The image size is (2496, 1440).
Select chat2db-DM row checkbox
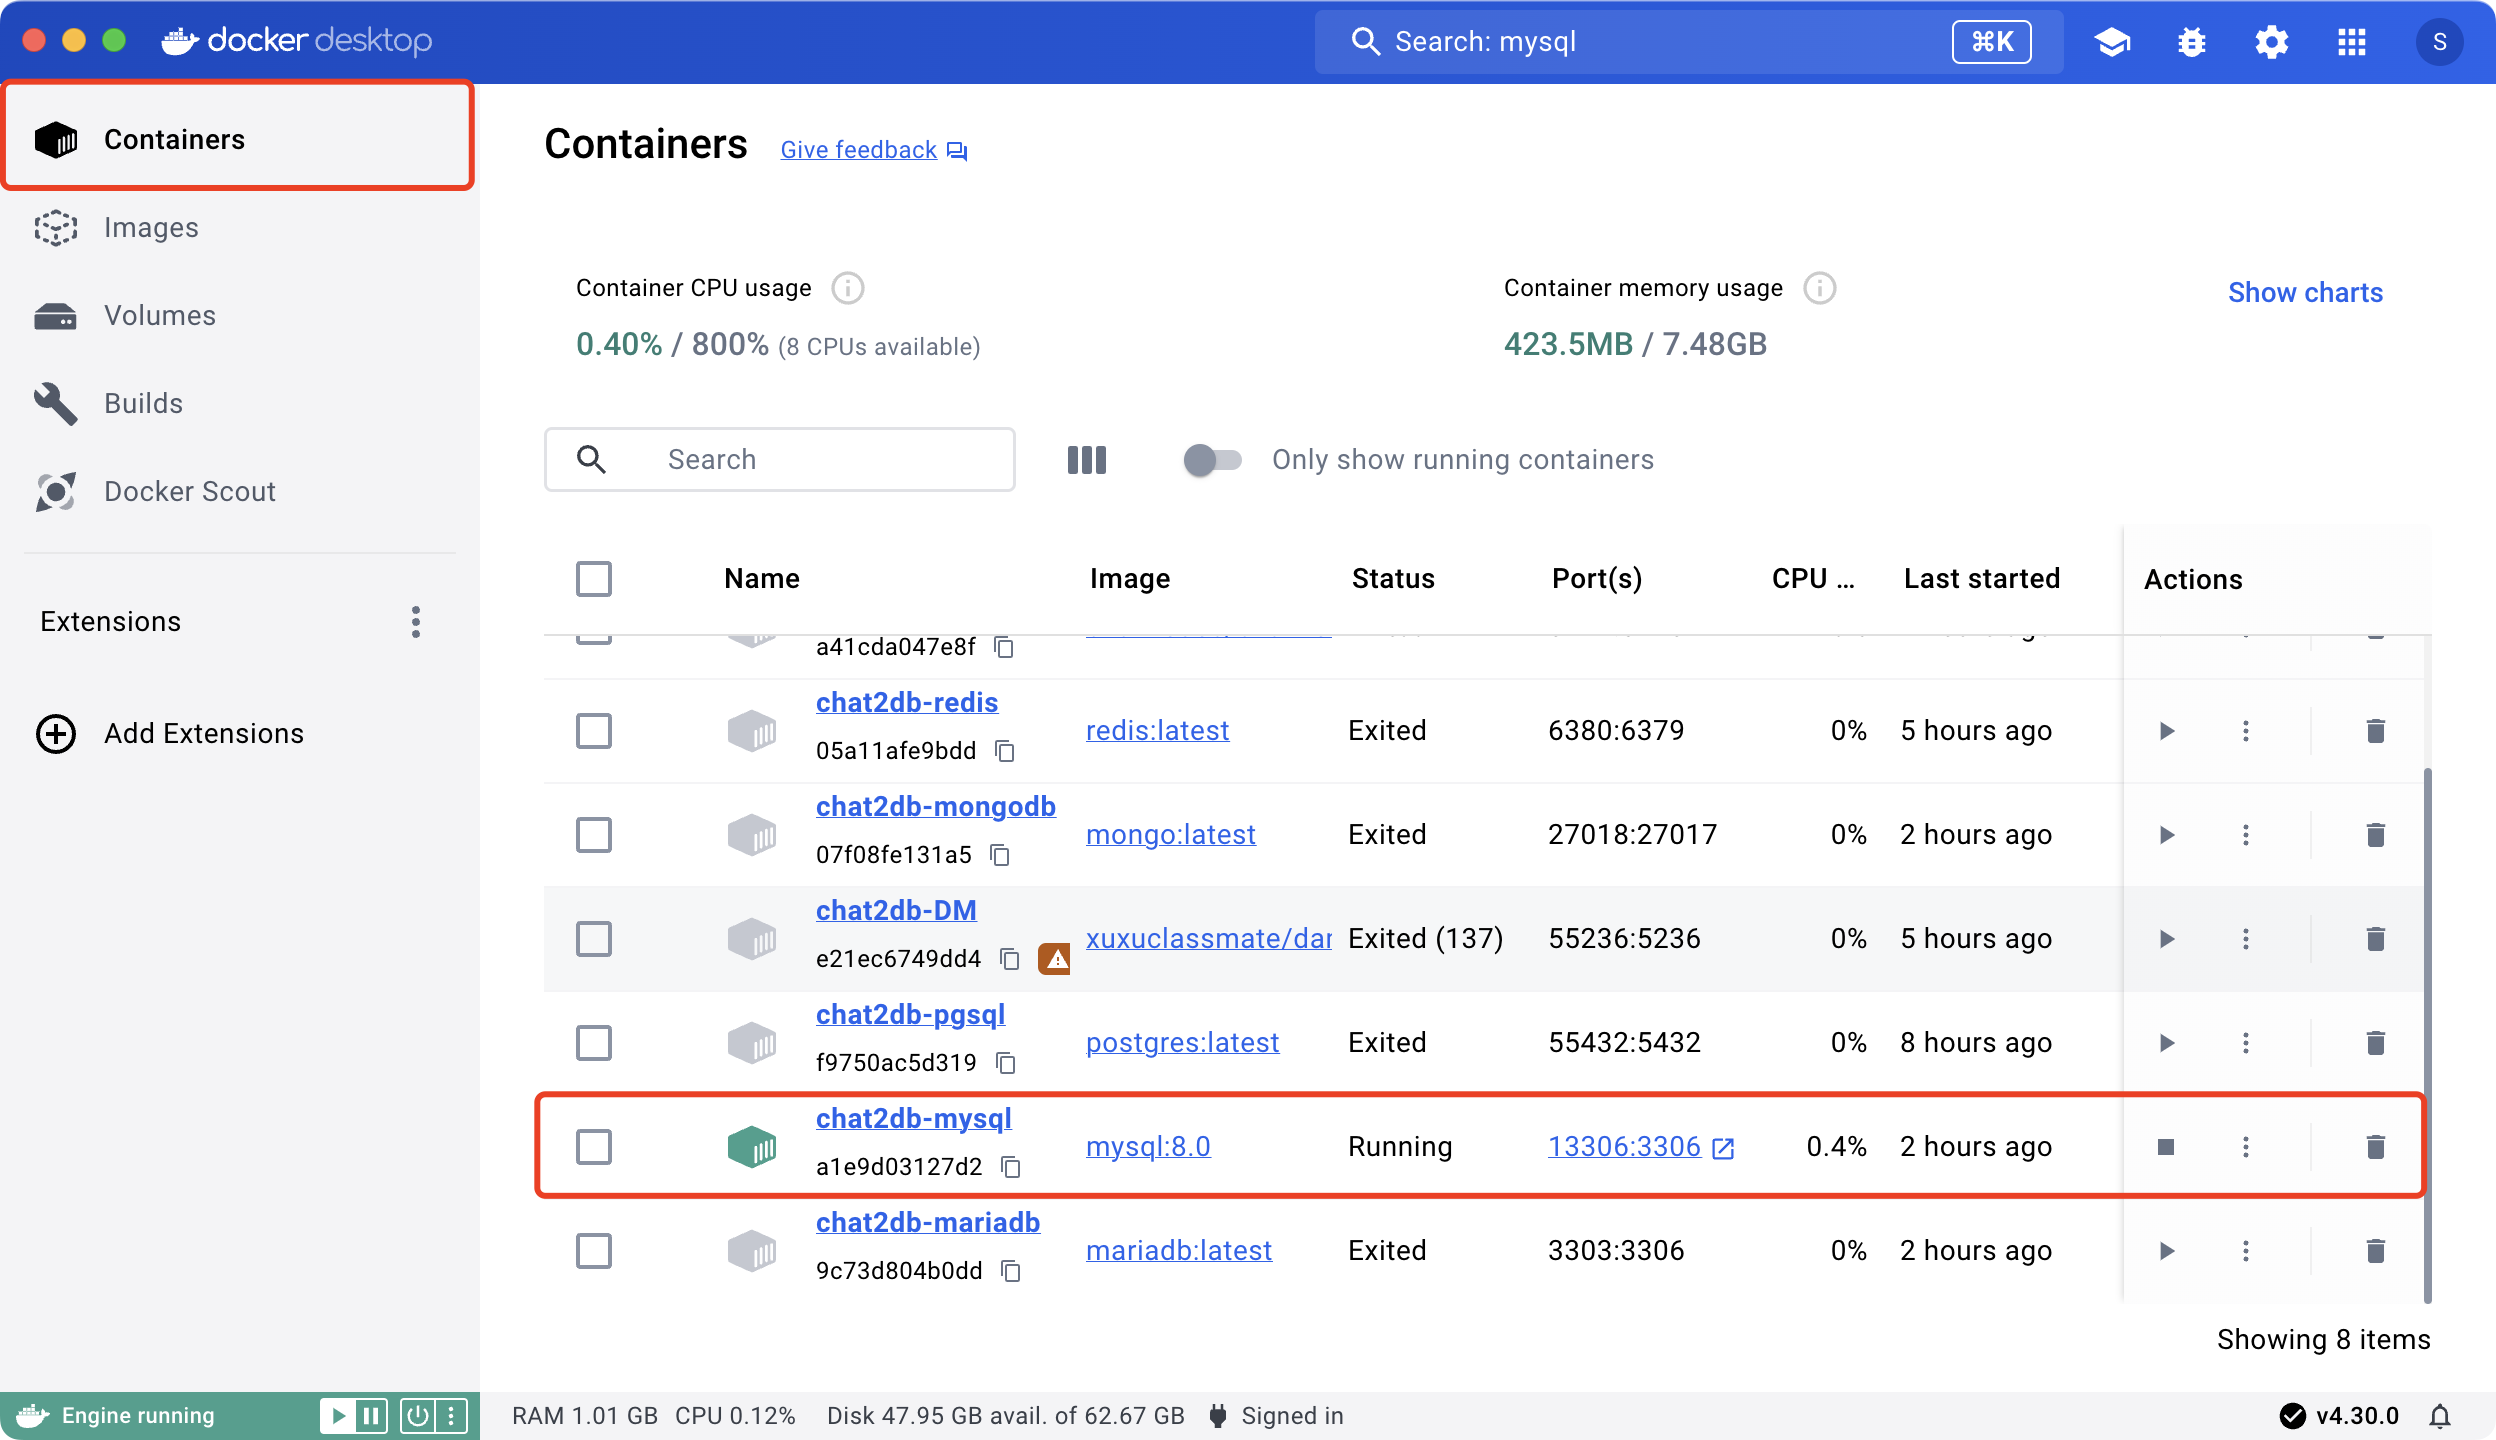[594, 939]
